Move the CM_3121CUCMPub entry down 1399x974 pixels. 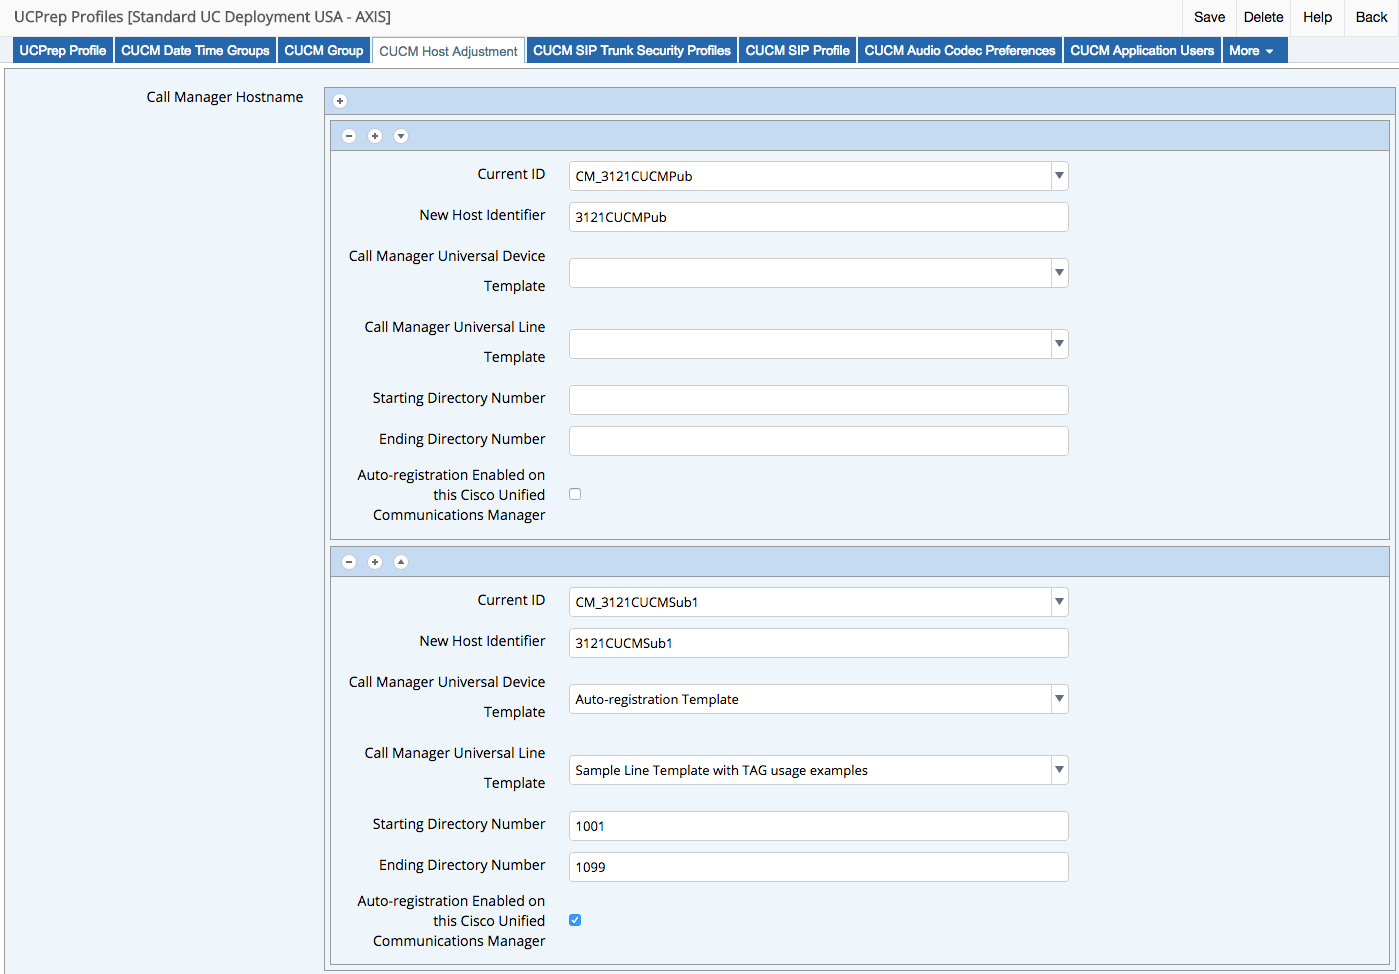(x=401, y=136)
